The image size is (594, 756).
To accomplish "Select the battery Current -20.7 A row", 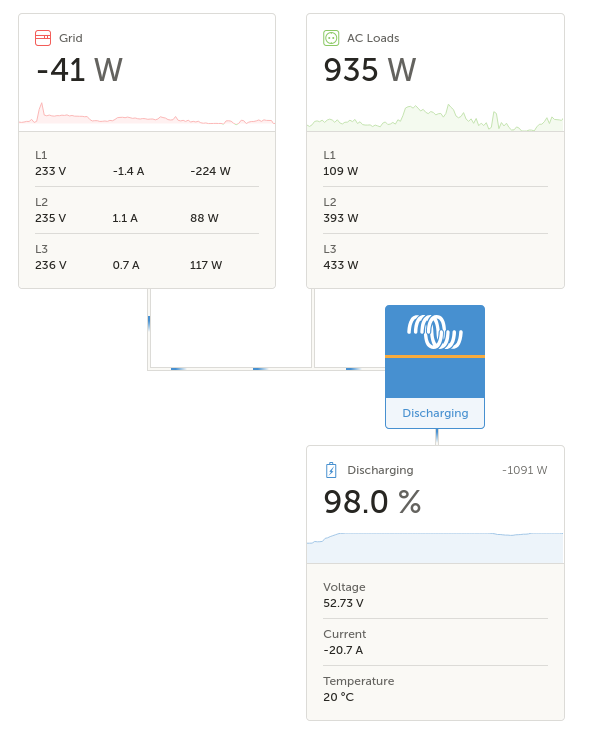I will (x=435, y=642).
